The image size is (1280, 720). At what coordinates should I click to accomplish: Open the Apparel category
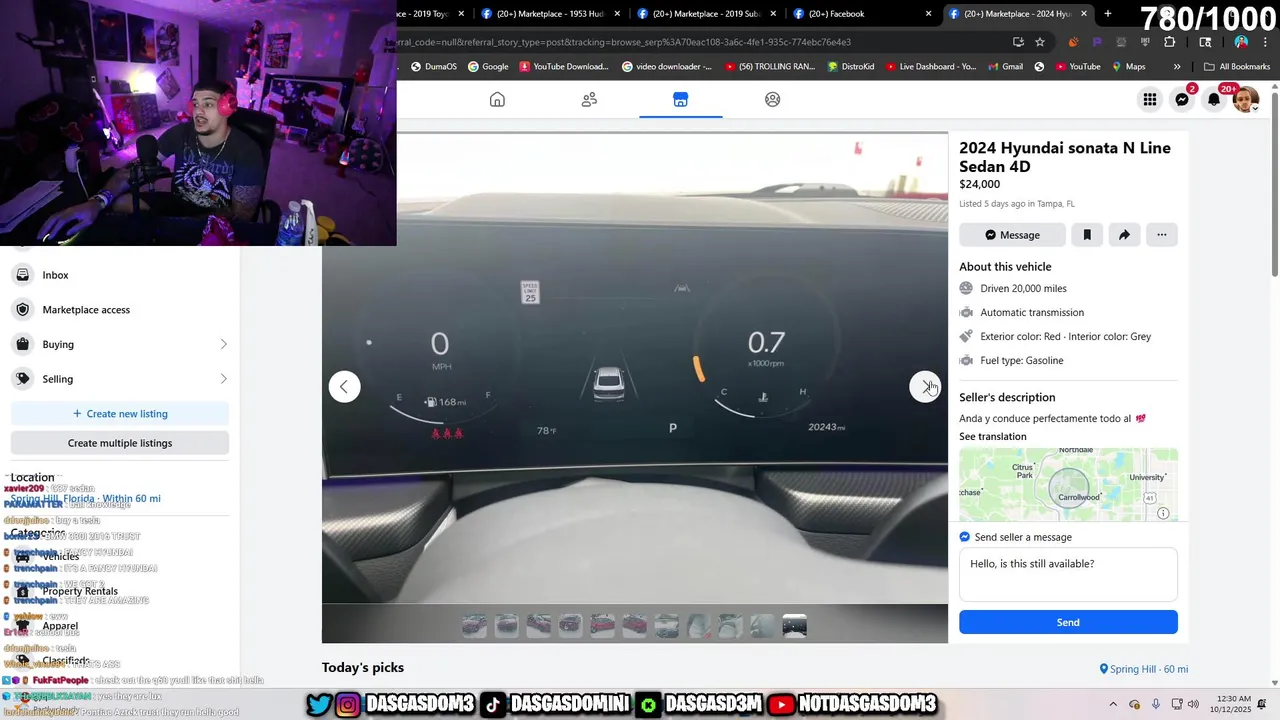[120, 626]
